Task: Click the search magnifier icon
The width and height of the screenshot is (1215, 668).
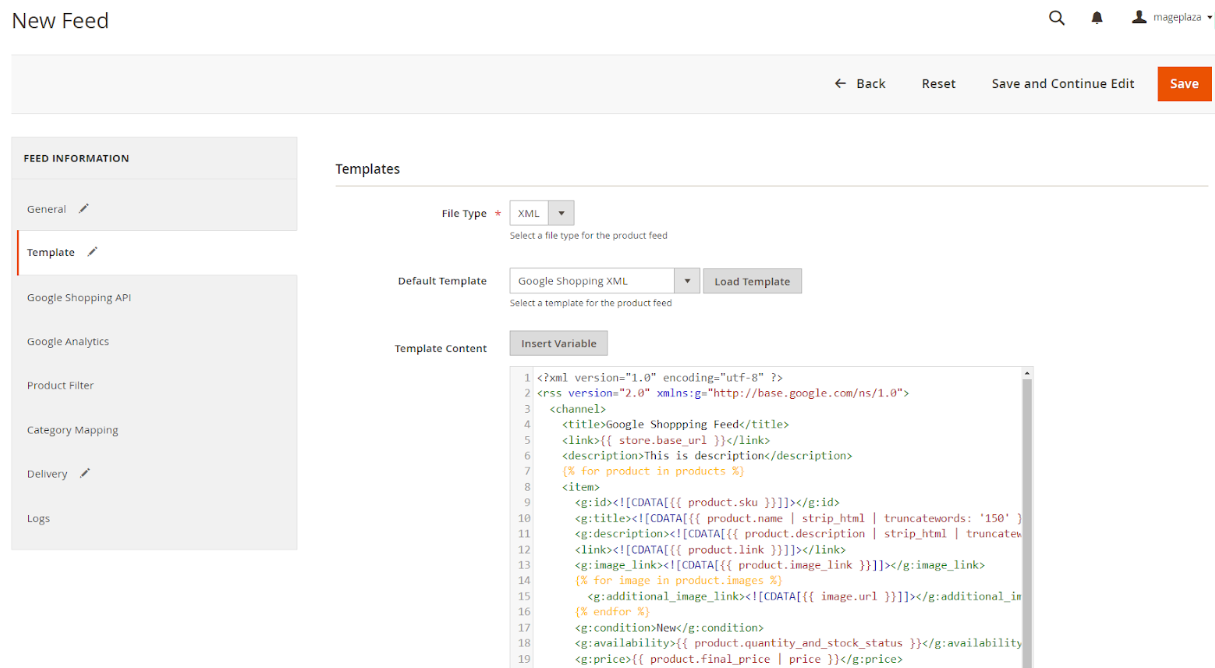Action: (x=1056, y=18)
